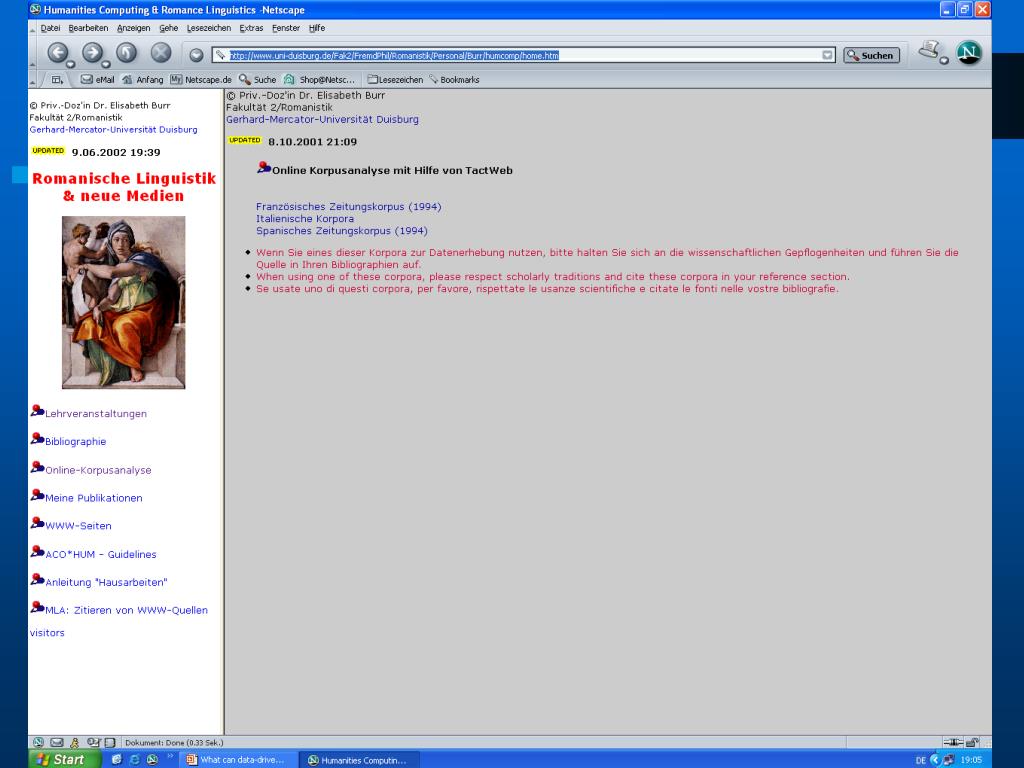Go back with the Back arrow button

click(x=57, y=53)
